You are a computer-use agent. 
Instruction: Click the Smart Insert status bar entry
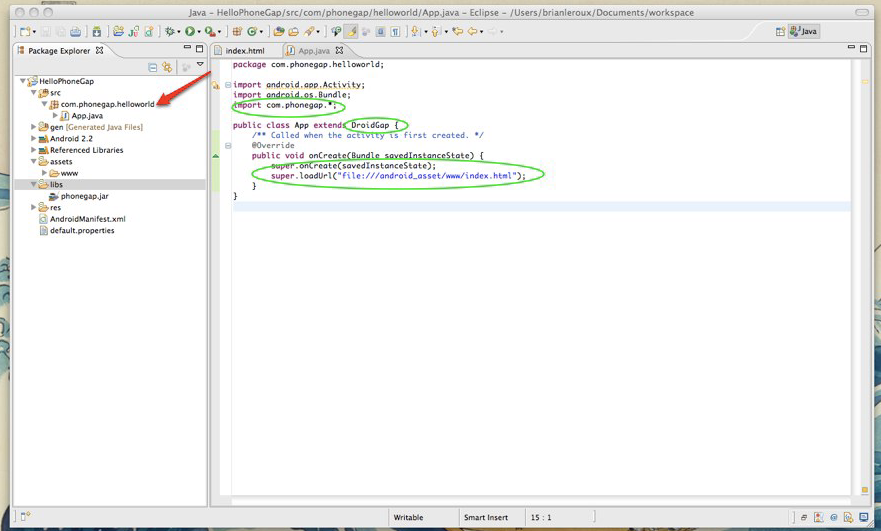click(x=486, y=518)
